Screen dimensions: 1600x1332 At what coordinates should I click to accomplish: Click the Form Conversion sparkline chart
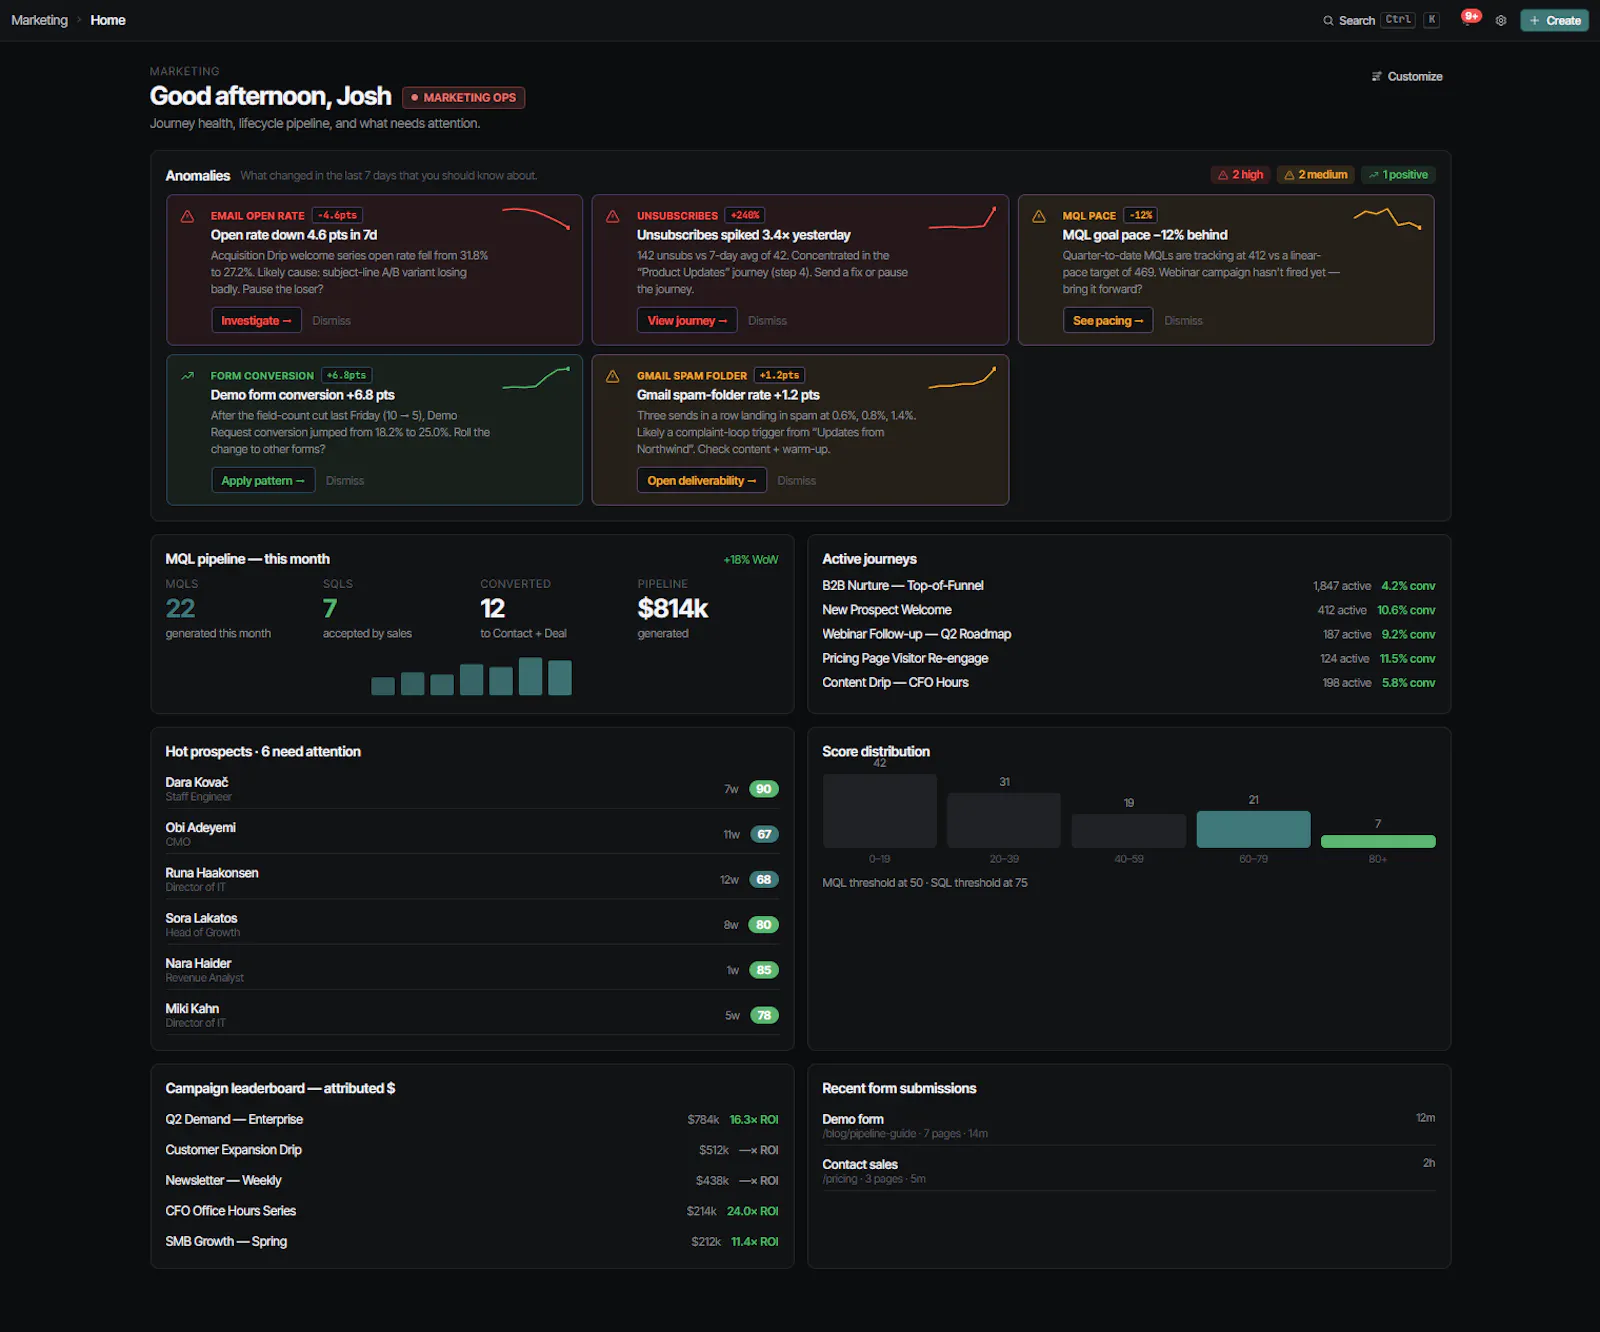(536, 378)
